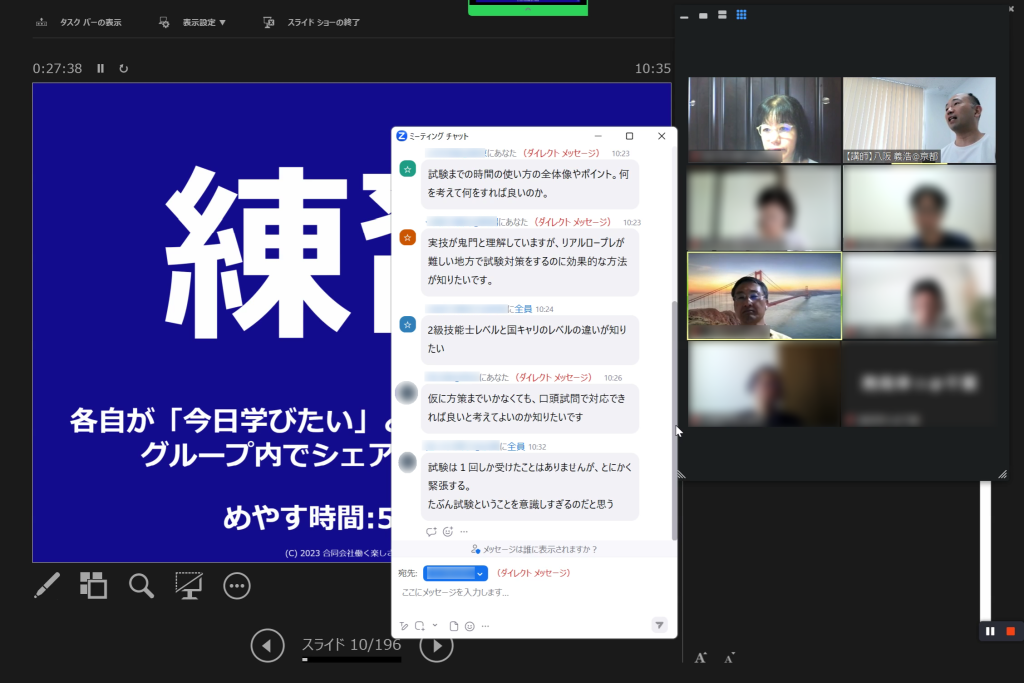Select the pen and laser pointer tool
This screenshot has width=1024, height=683.
[47, 586]
